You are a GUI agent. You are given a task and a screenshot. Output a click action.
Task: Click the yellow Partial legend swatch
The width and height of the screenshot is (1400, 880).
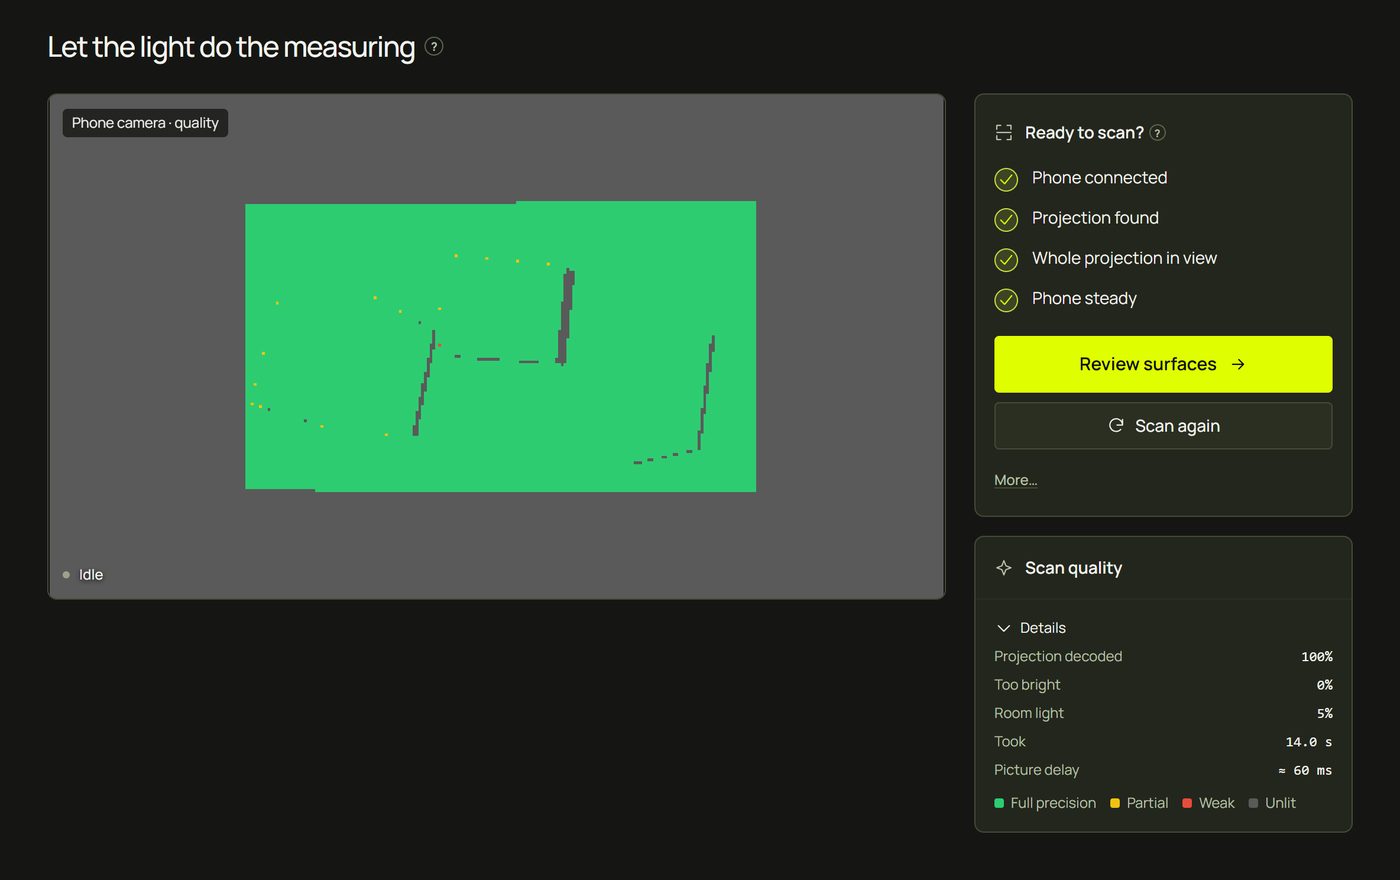pos(1115,803)
